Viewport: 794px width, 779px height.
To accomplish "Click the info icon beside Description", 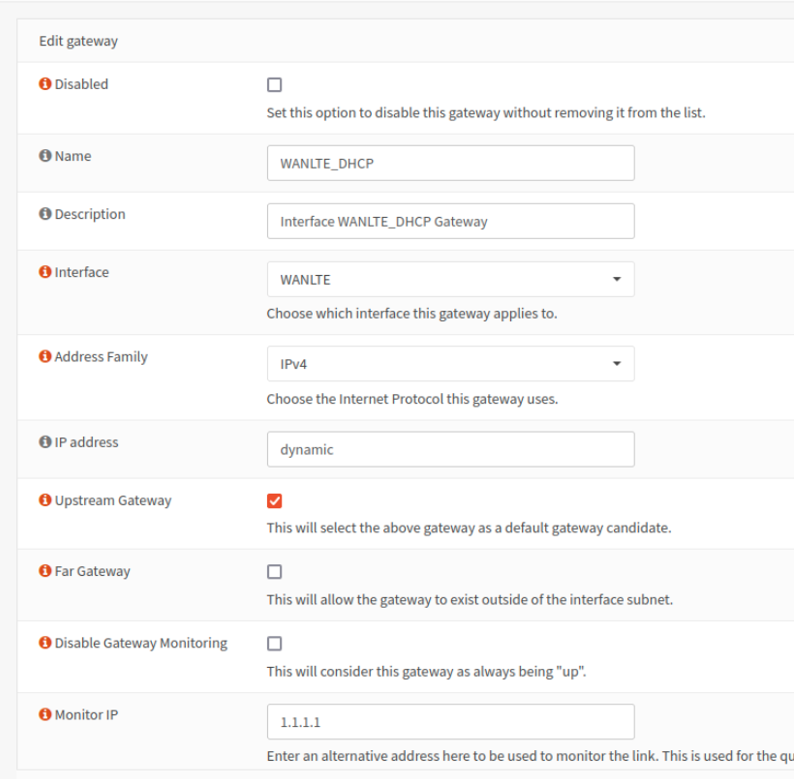I will pyautogui.click(x=45, y=214).
